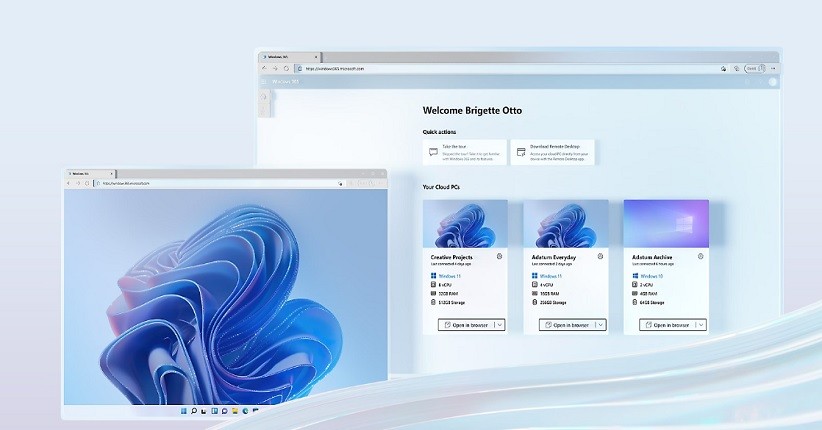Open Task View in the Cloud PC taskbar
The height and width of the screenshot is (430, 822).
[x=204, y=411]
